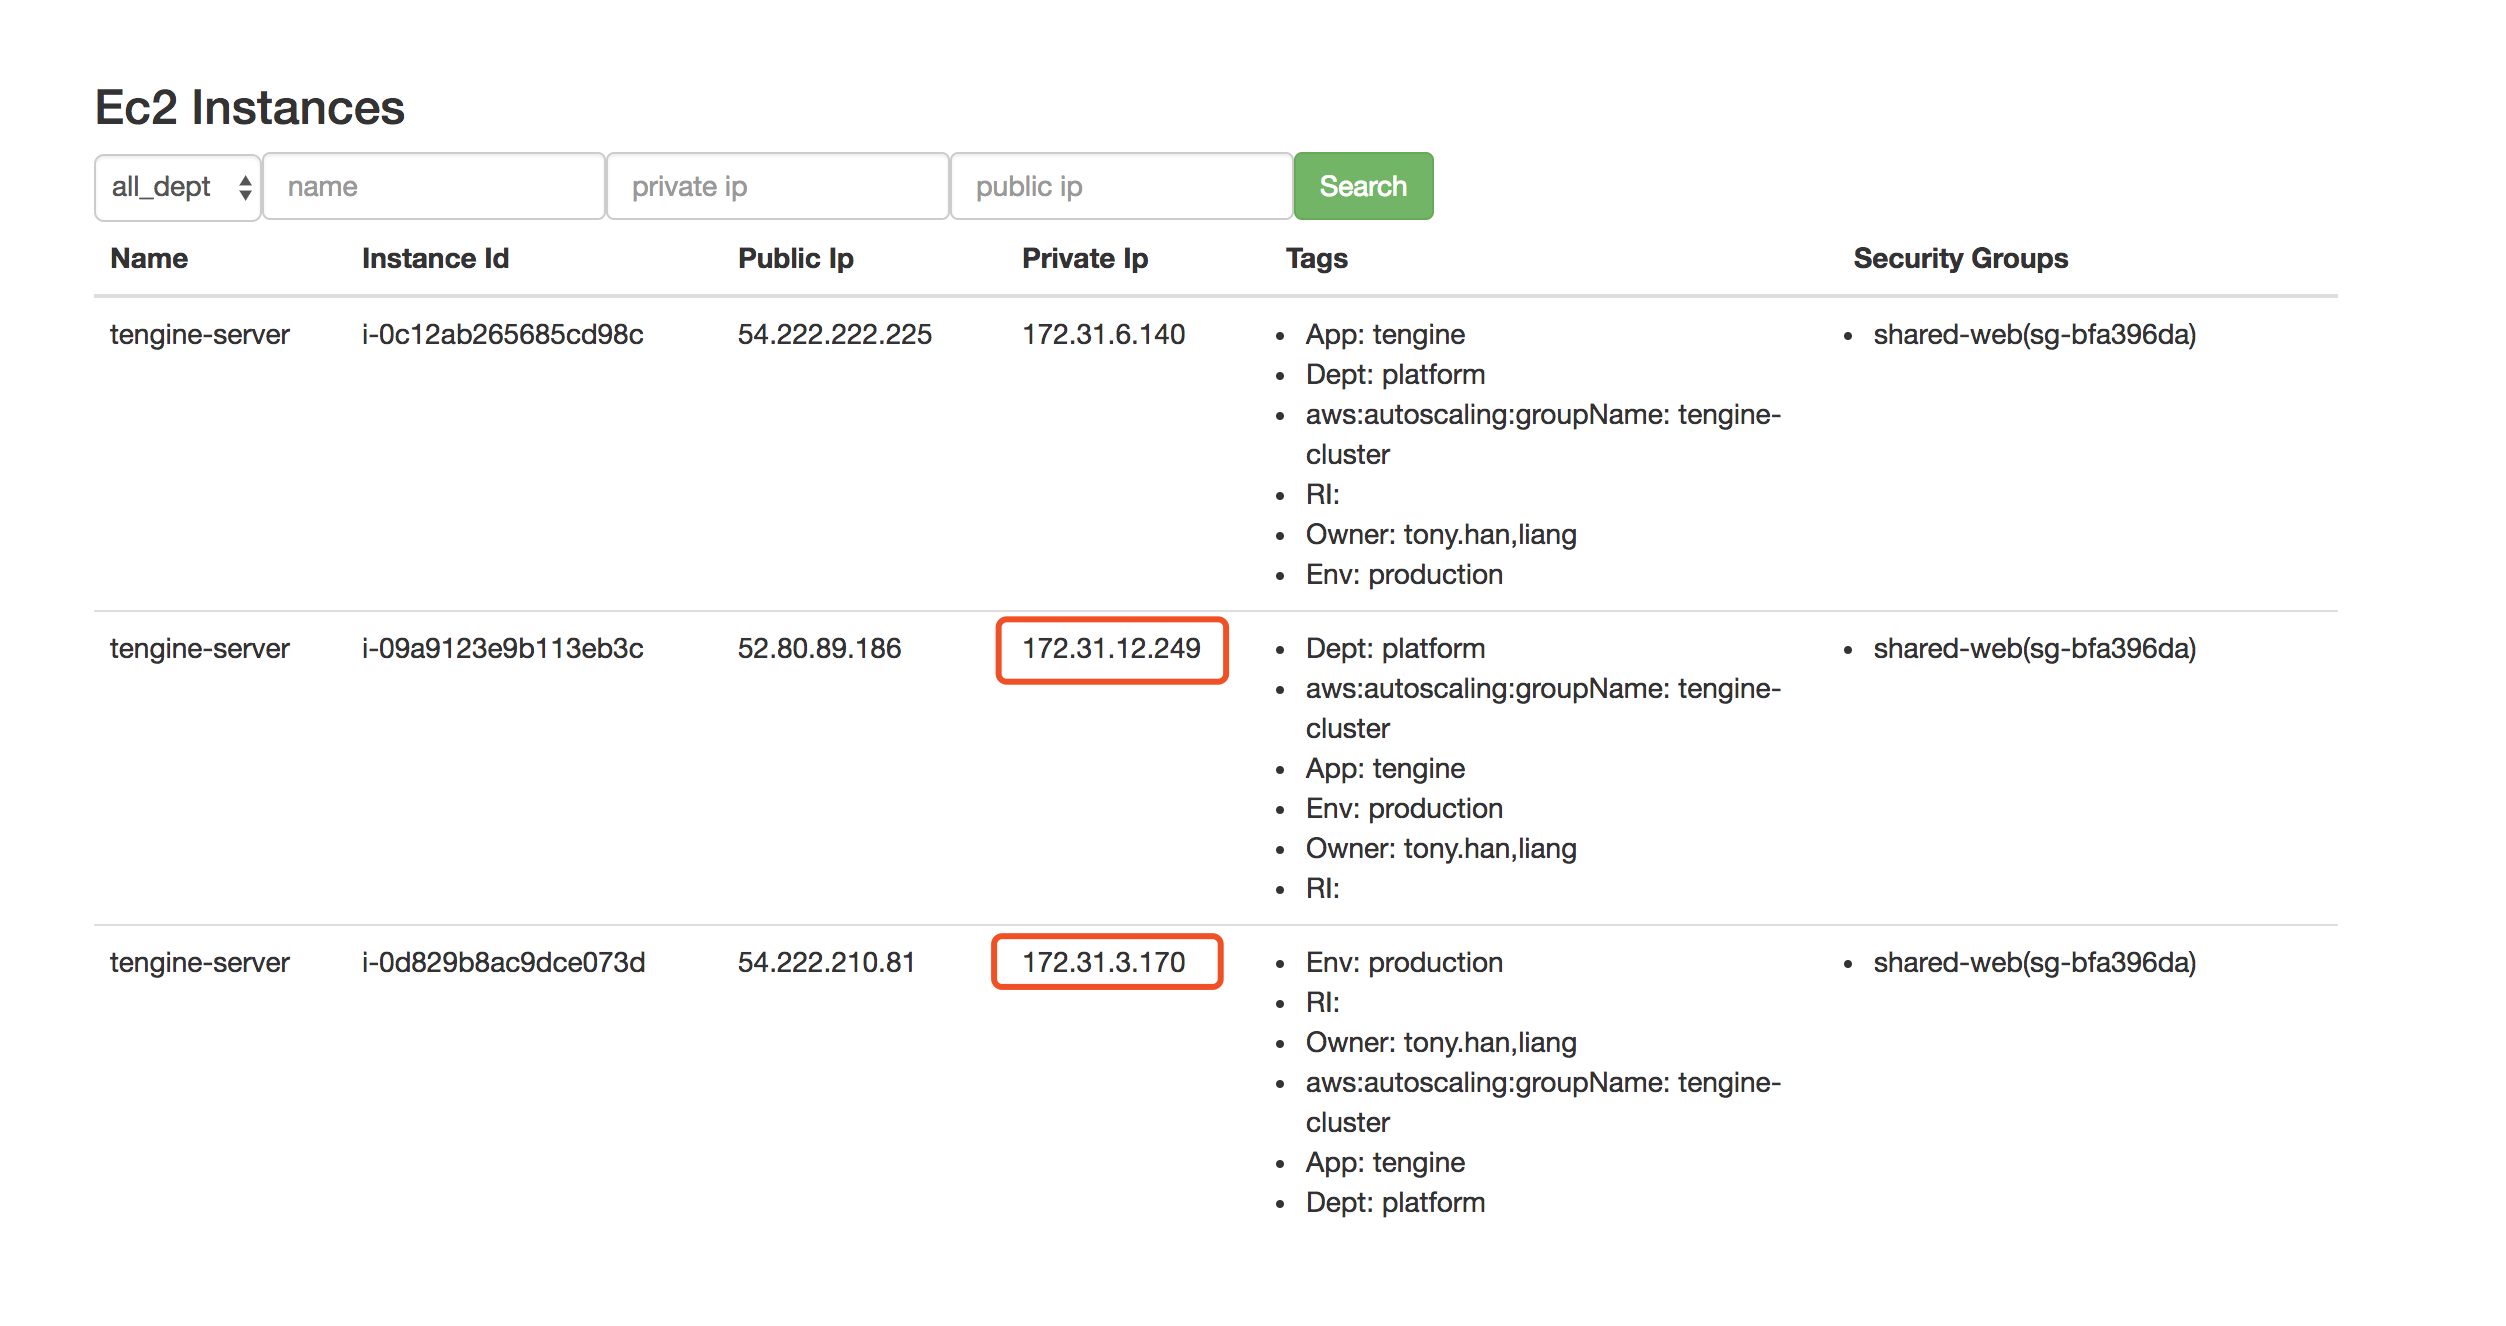
Task: Click into the public ip field
Action: [x=1120, y=187]
